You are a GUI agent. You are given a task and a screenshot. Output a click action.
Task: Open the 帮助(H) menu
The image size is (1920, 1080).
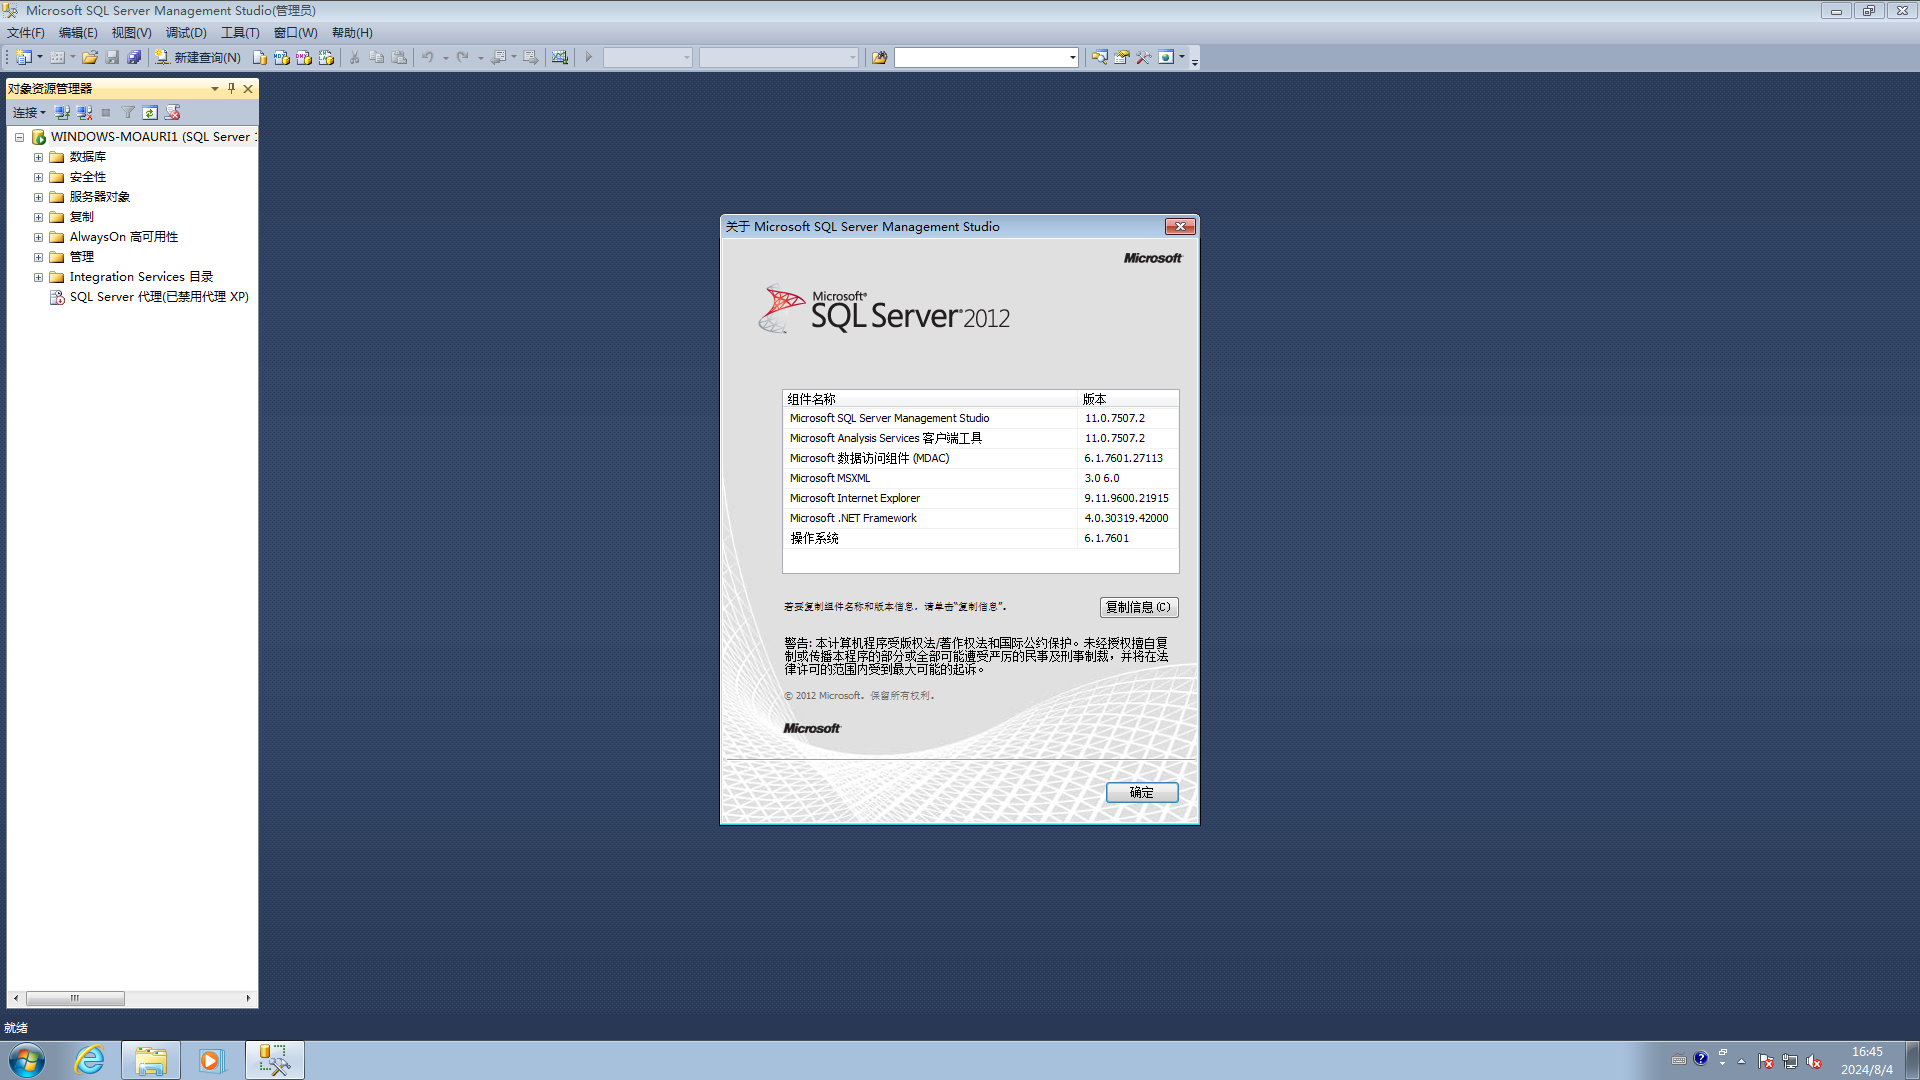pyautogui.click(x=352, y=33)
